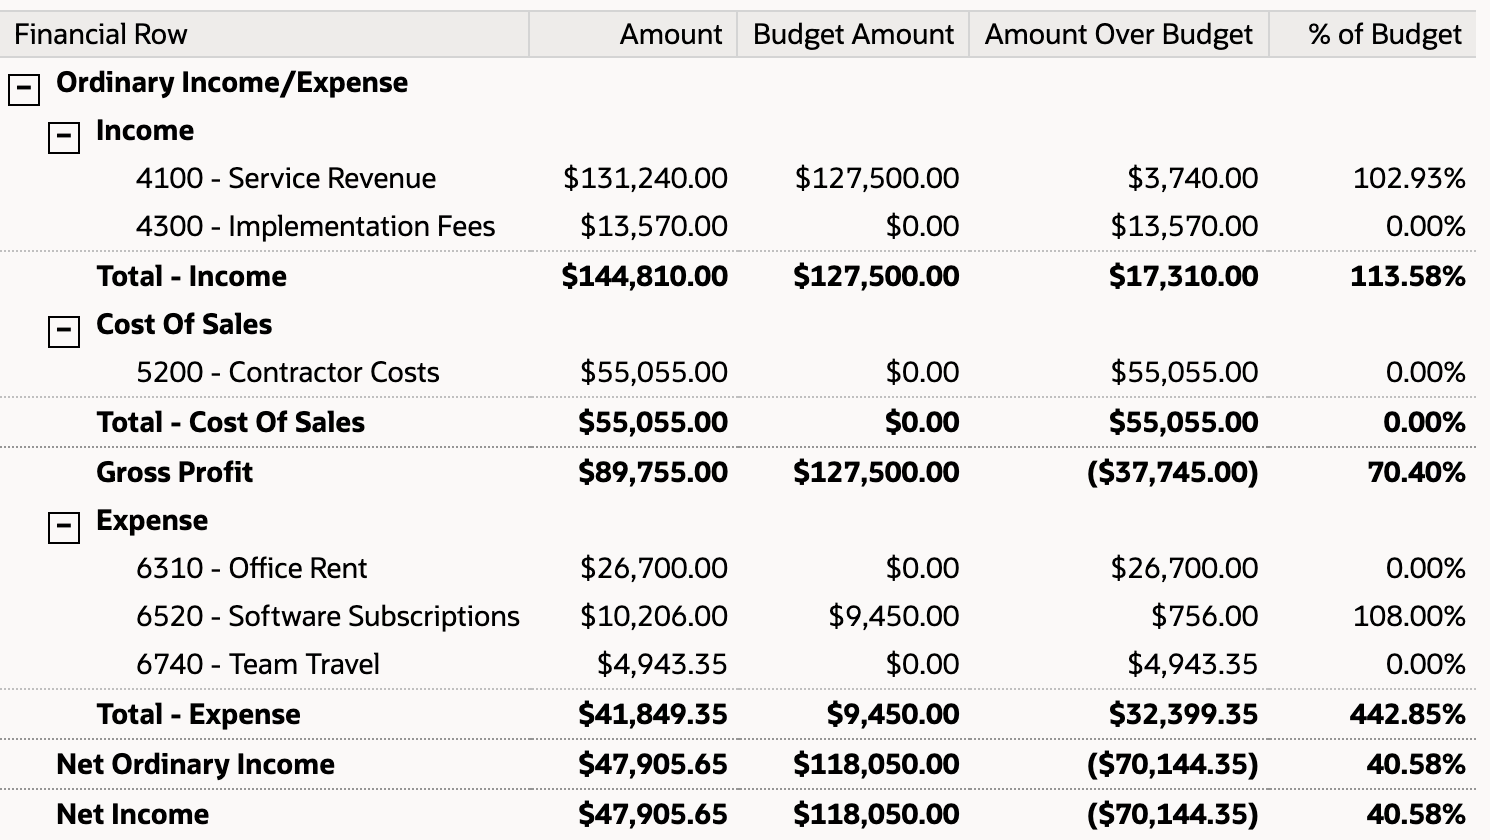Click the 102.93% budget percentage
The width and height of the screenshot is (1490, 840).
1409,178
